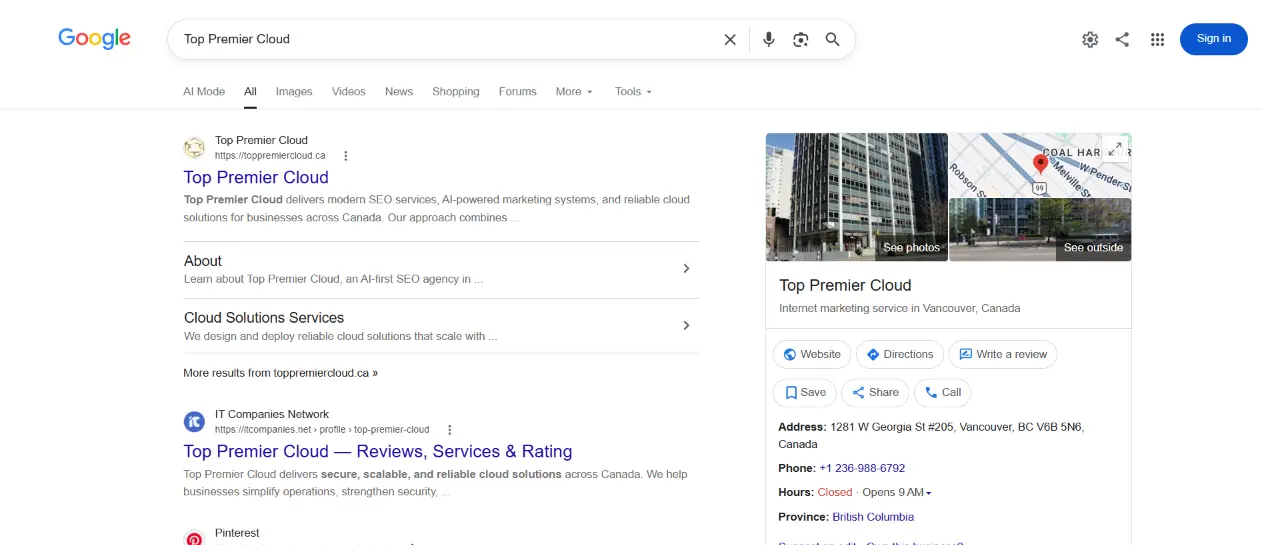Image resolution: width=1261 pixels, height=545 pixels.
Task: Expand opening hours arrow next to Opens 9 AM
Action: click(x=929, y=493)
